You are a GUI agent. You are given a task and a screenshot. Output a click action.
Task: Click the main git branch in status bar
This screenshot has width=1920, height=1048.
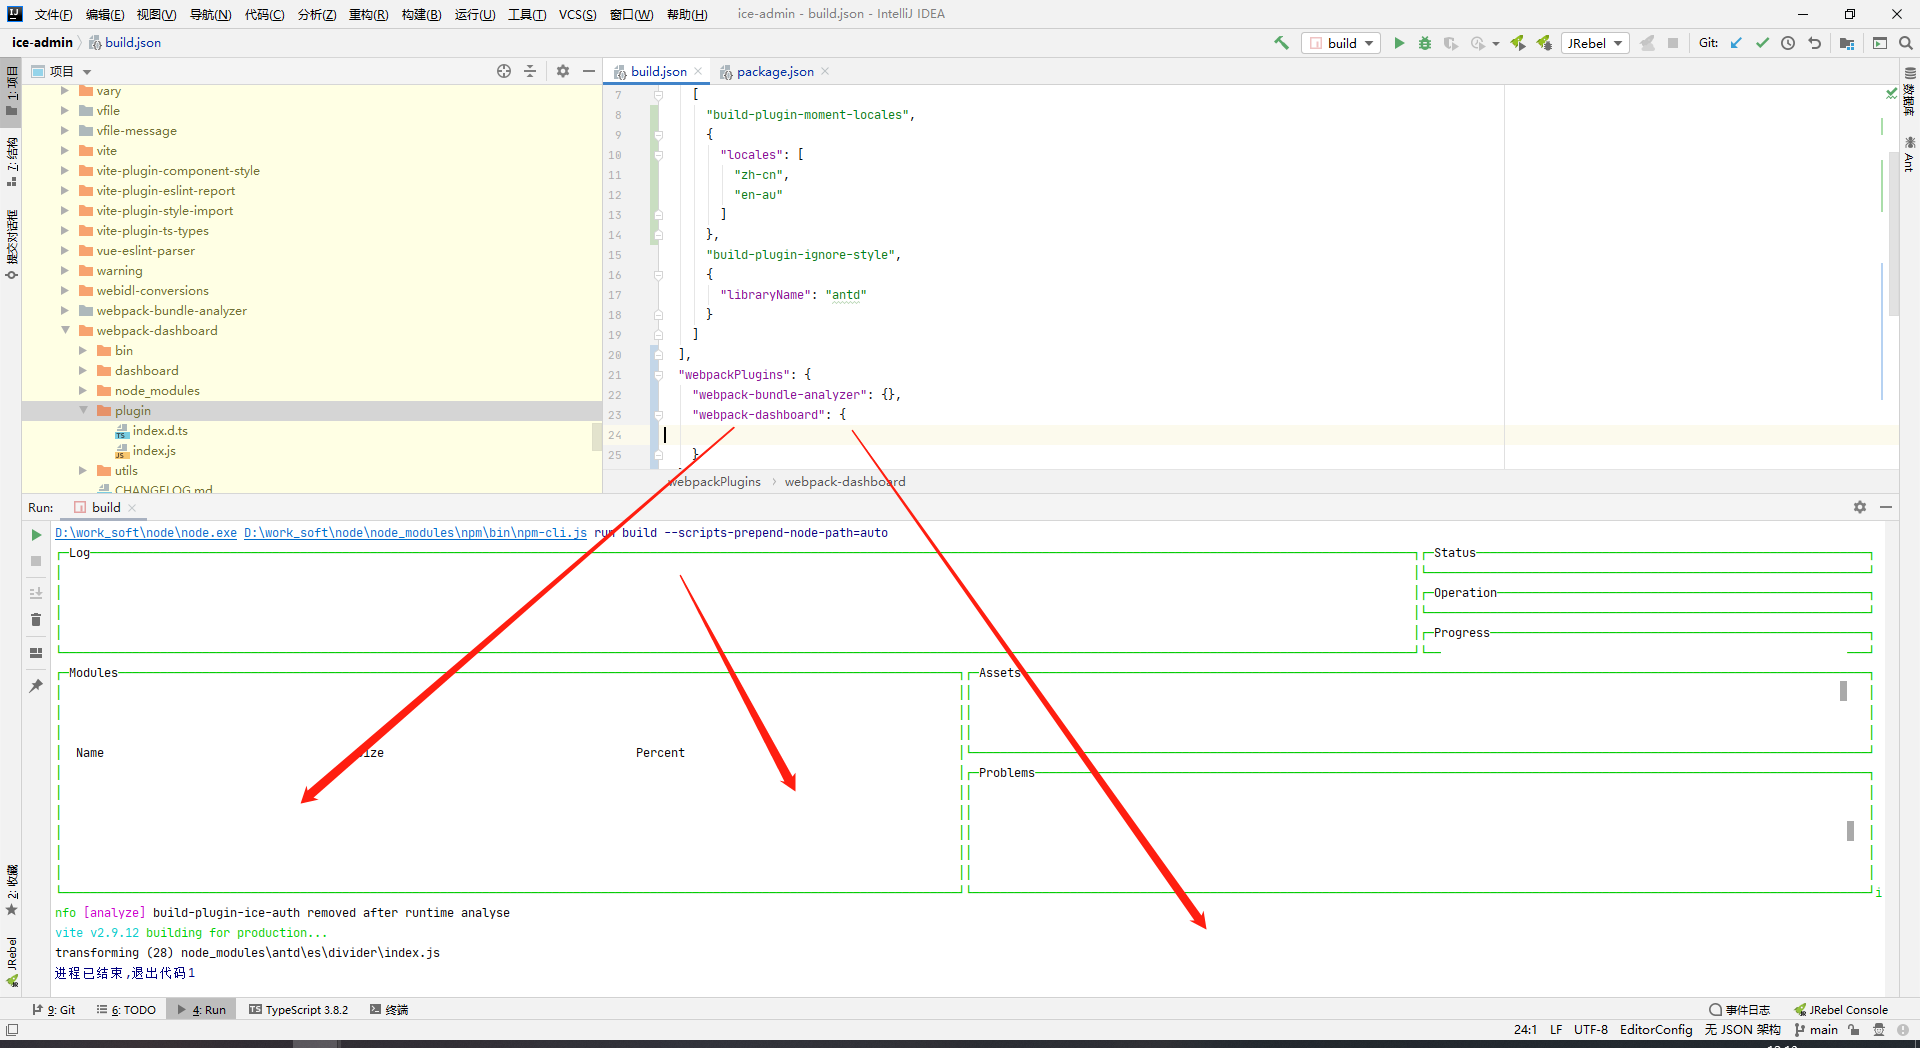click(1817, 1029)
